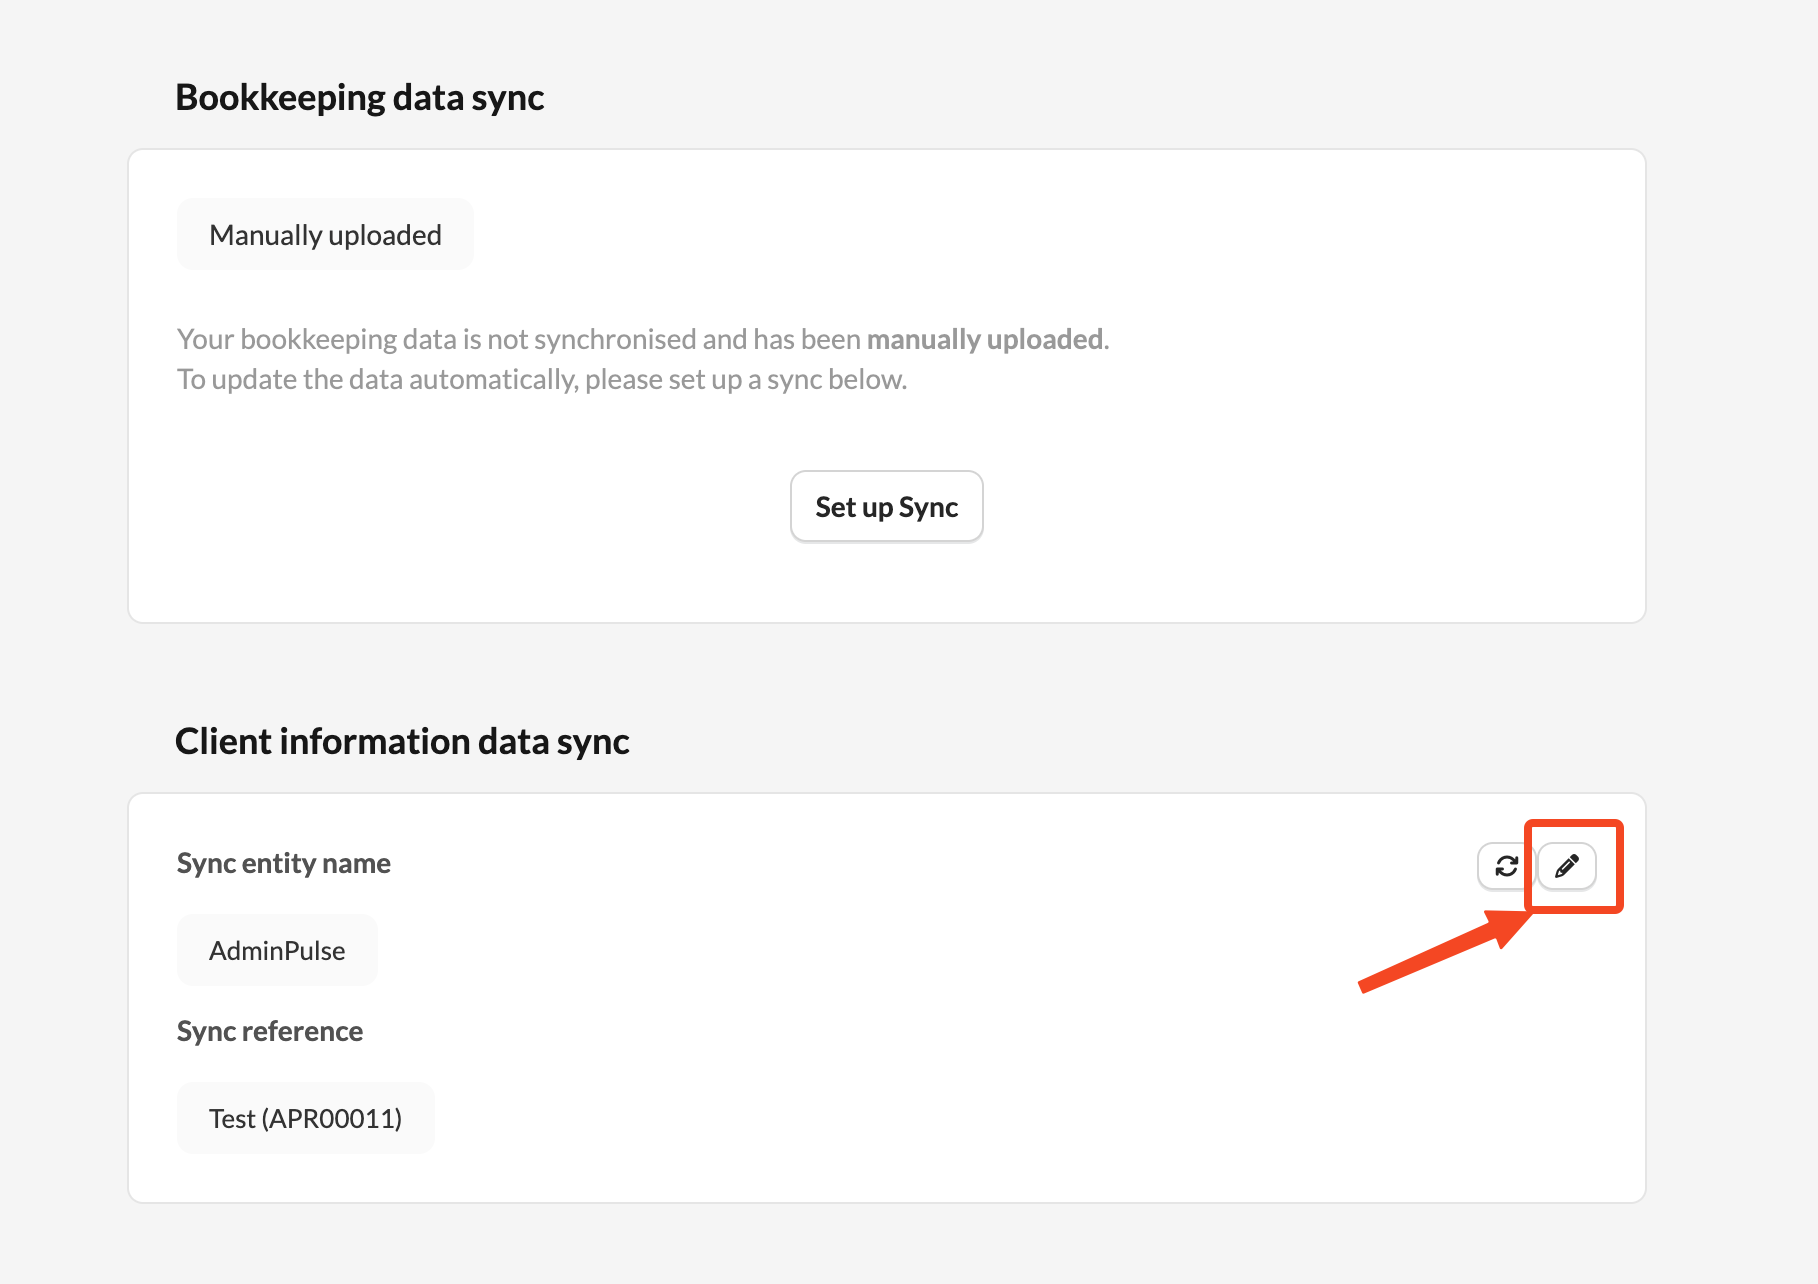
Task: Click the refresh sync arrows icon
Action: (x=1506, y=866)
